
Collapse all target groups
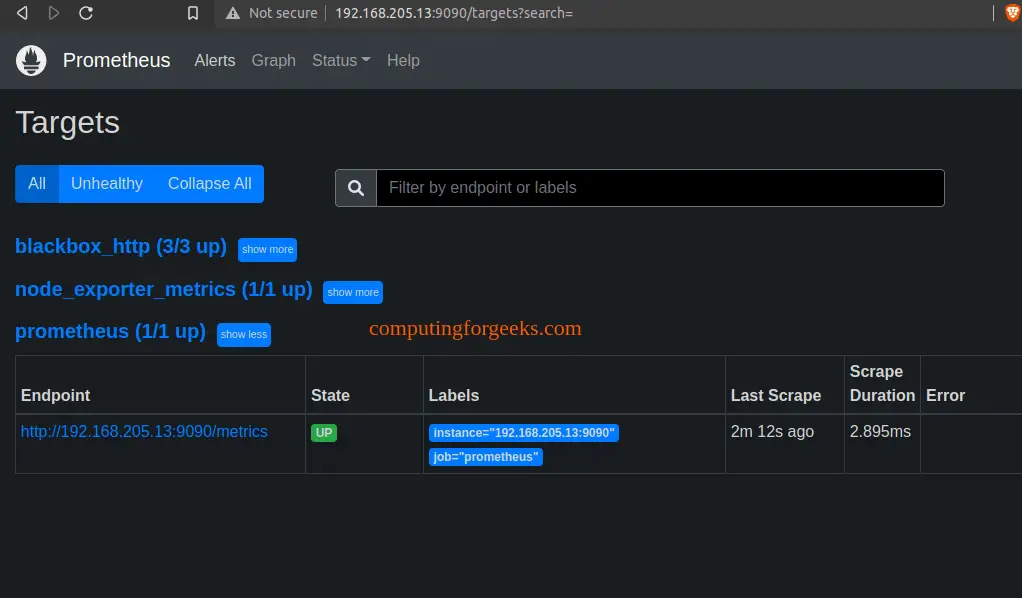[x=210, y=184]
